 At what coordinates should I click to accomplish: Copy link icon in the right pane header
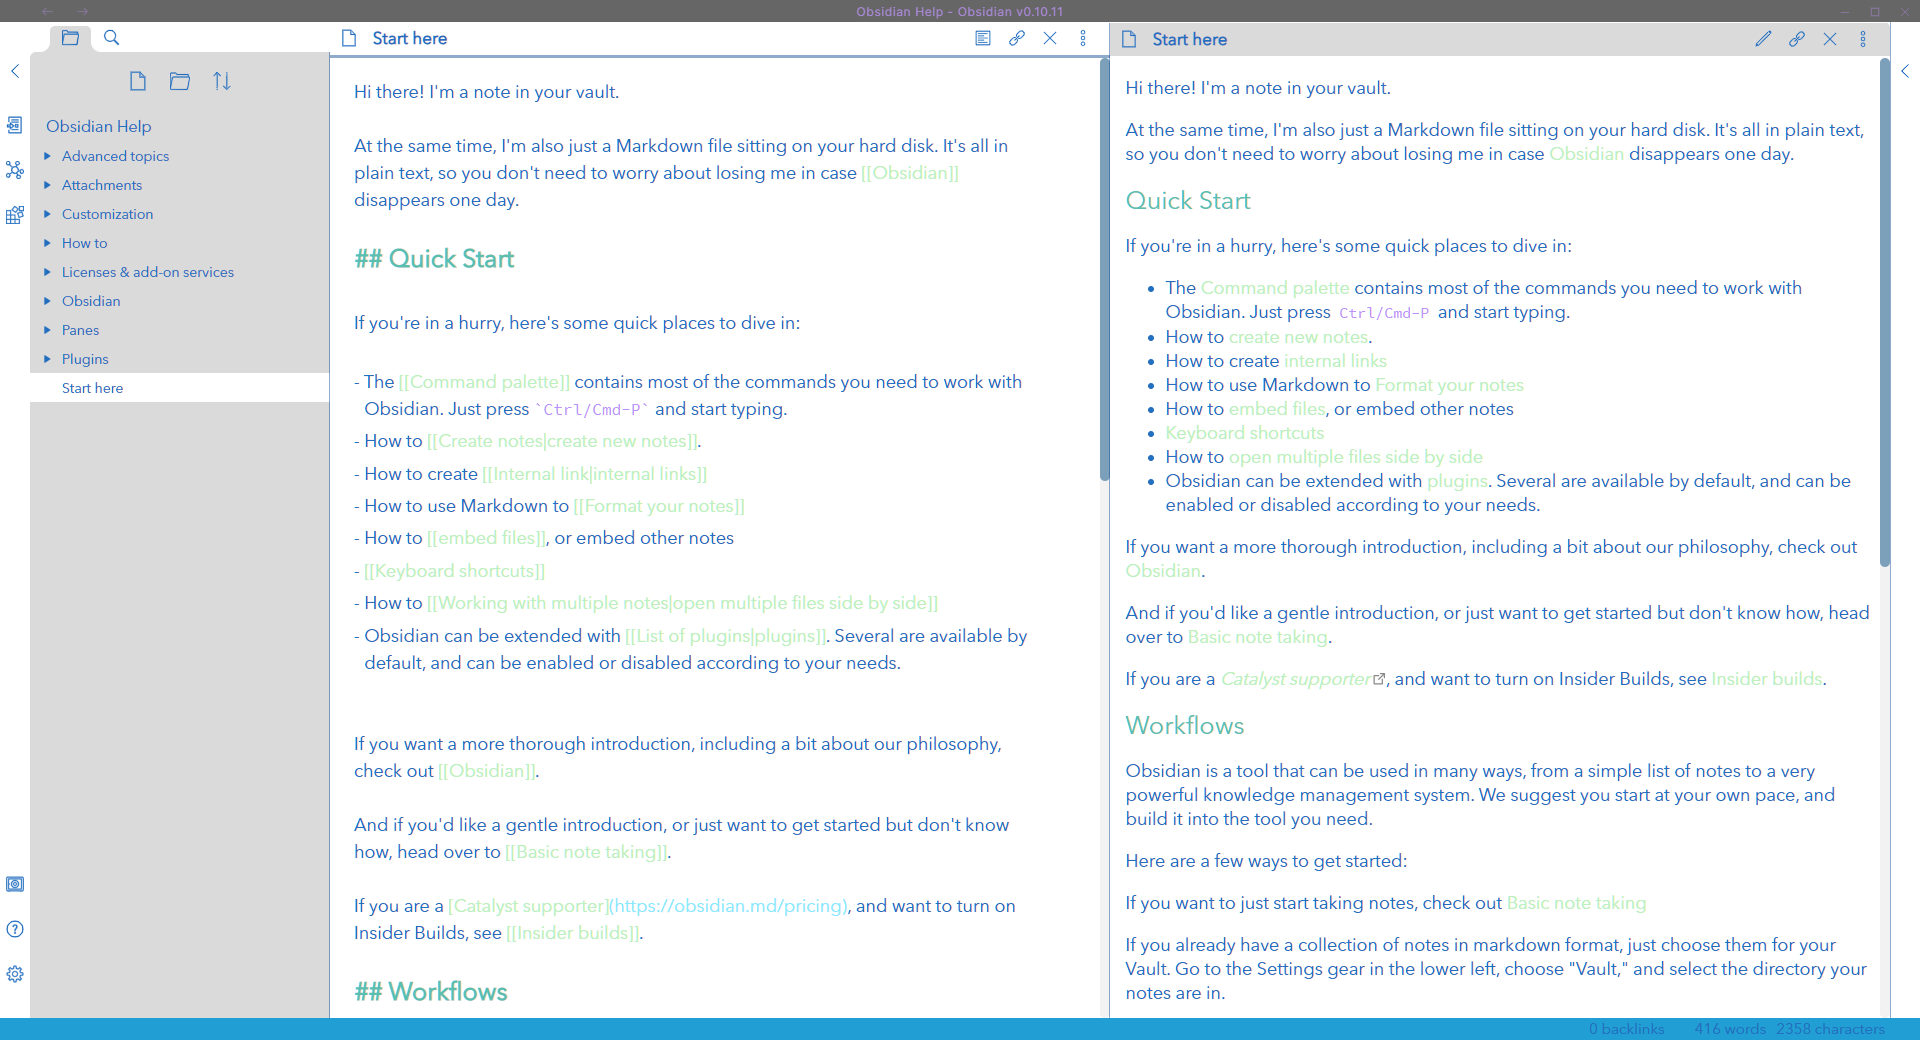pyautogui.click(x=1797, y=39)
